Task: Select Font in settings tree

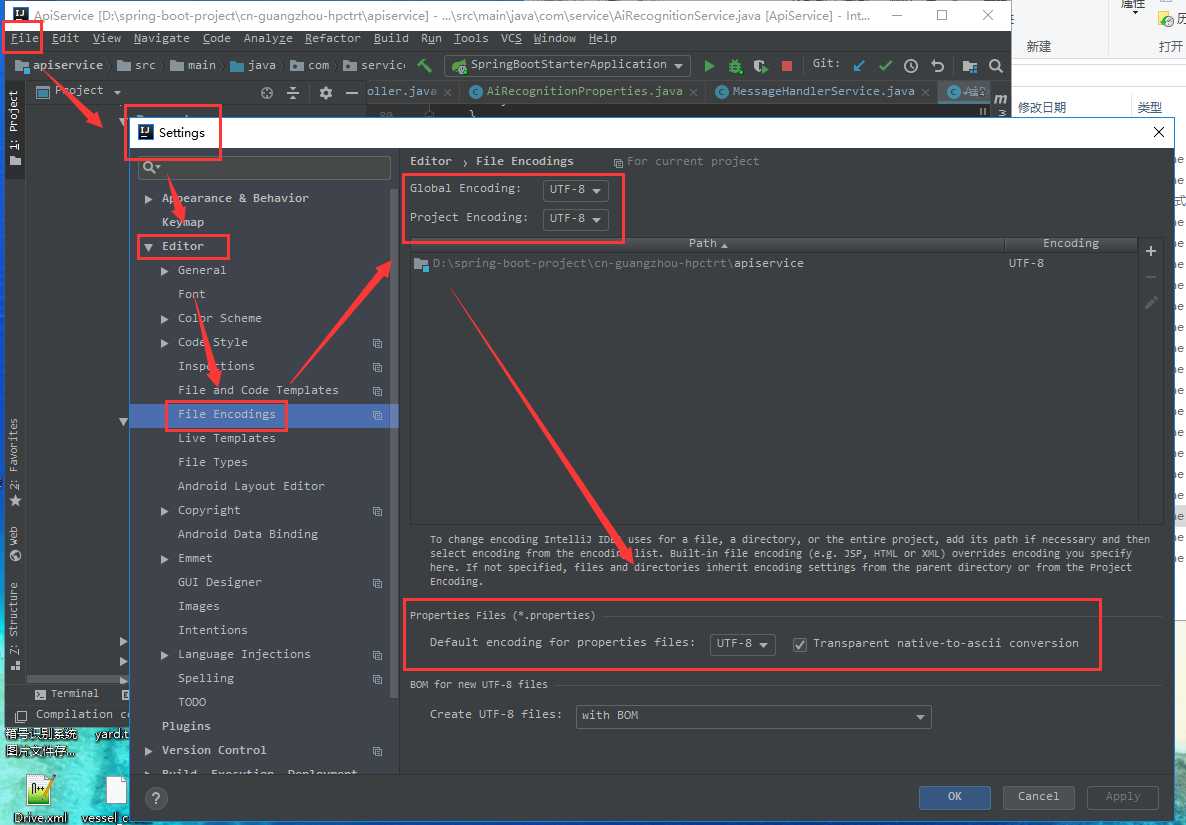Action: (191, 295)
